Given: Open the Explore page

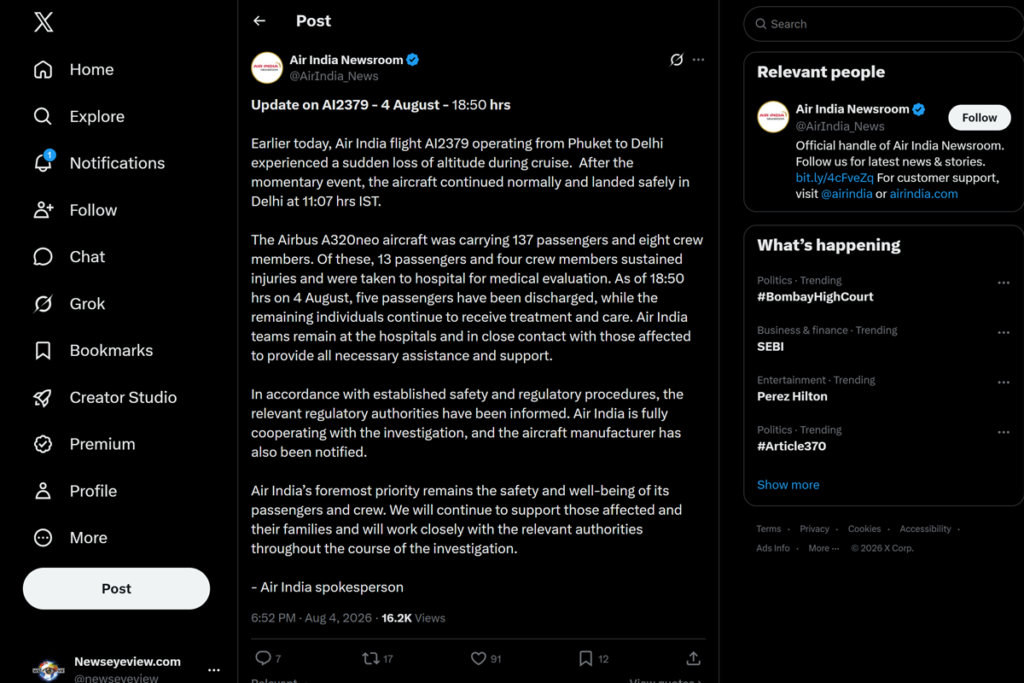Looking at the screenshot, I should (x=79, y=116).
